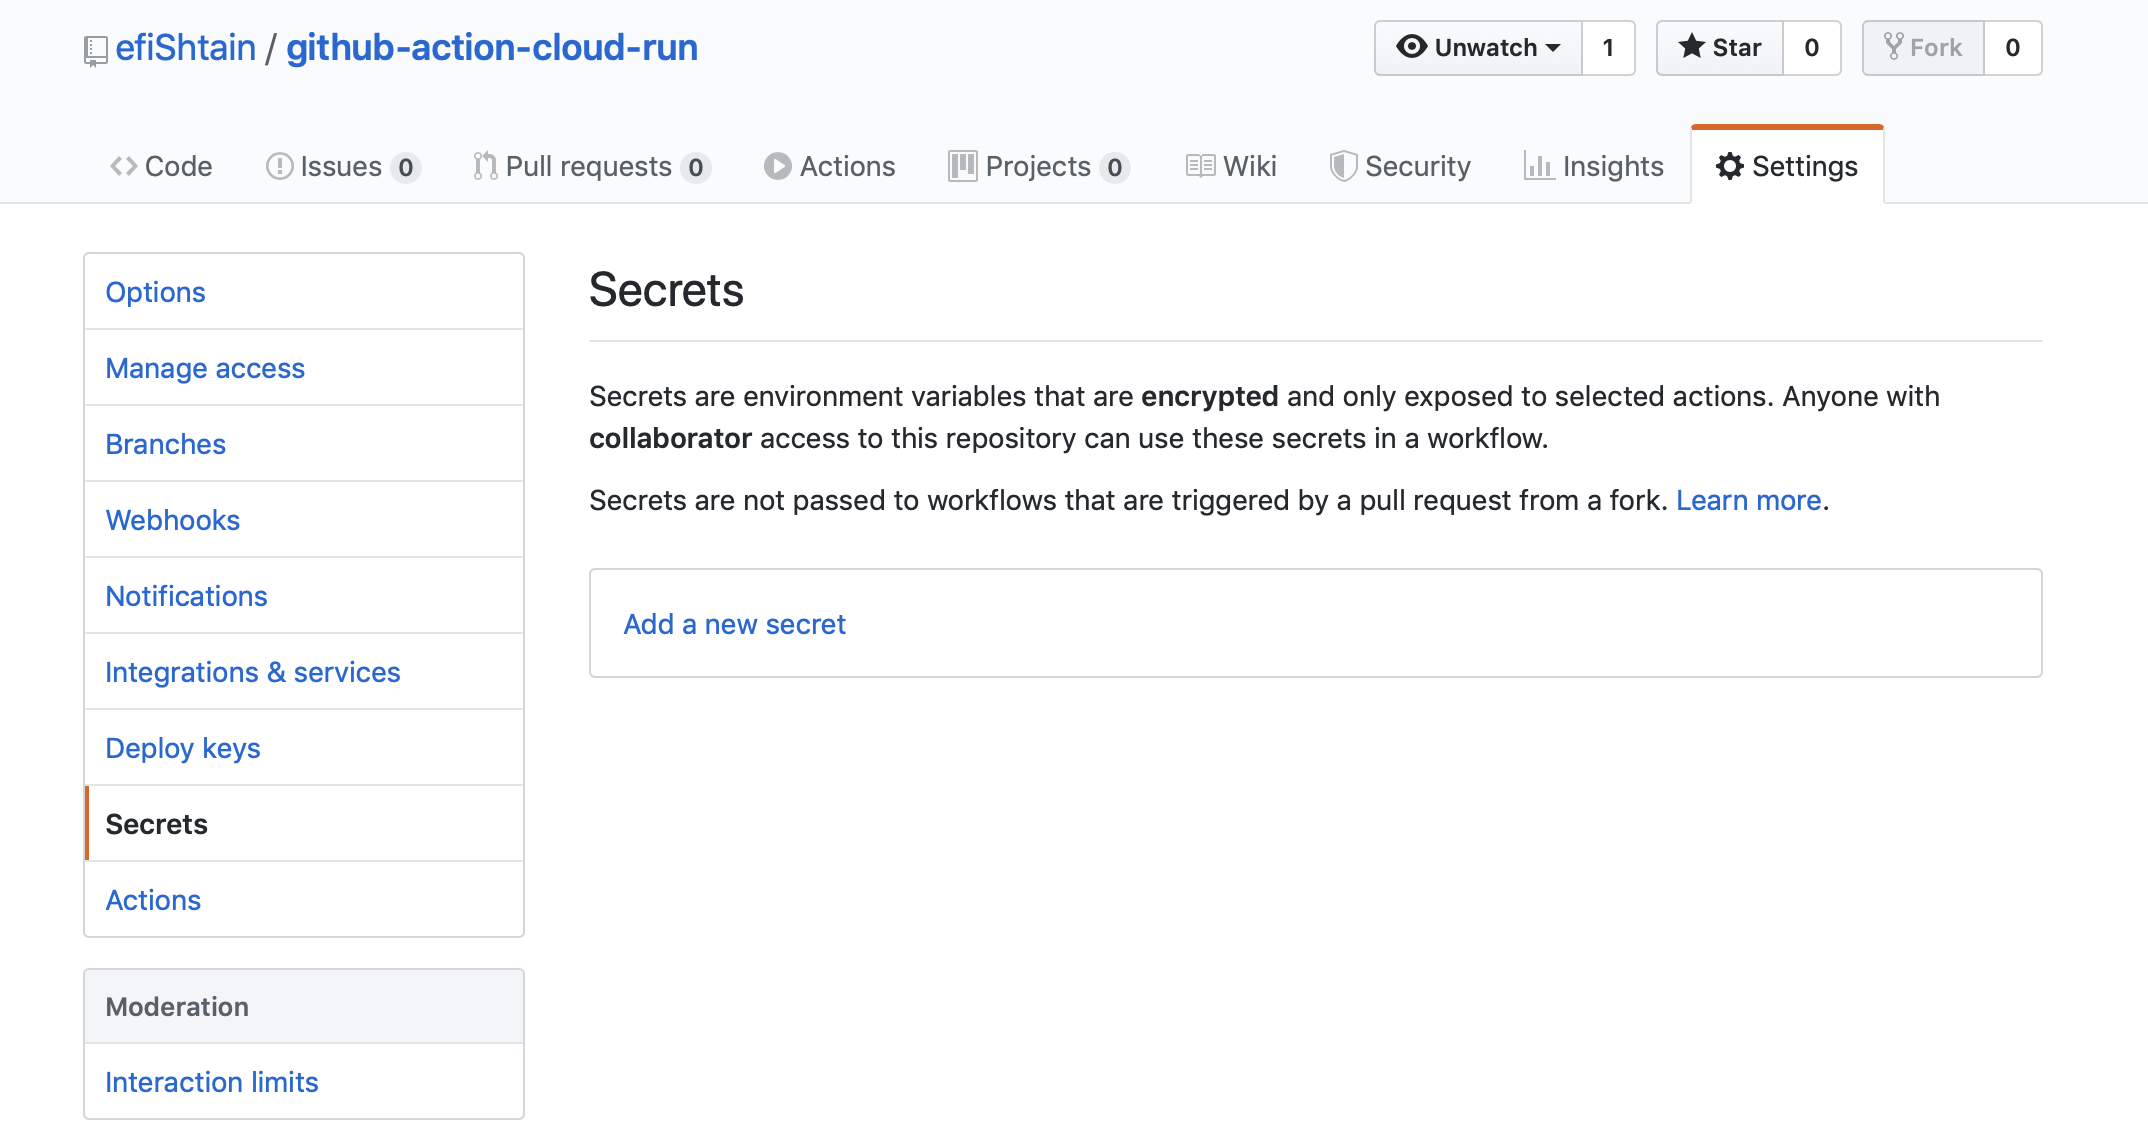Click the Wiki book icon
Image resolution: width=2148 pixels, height=1148 pixels.
[1200, 166]
